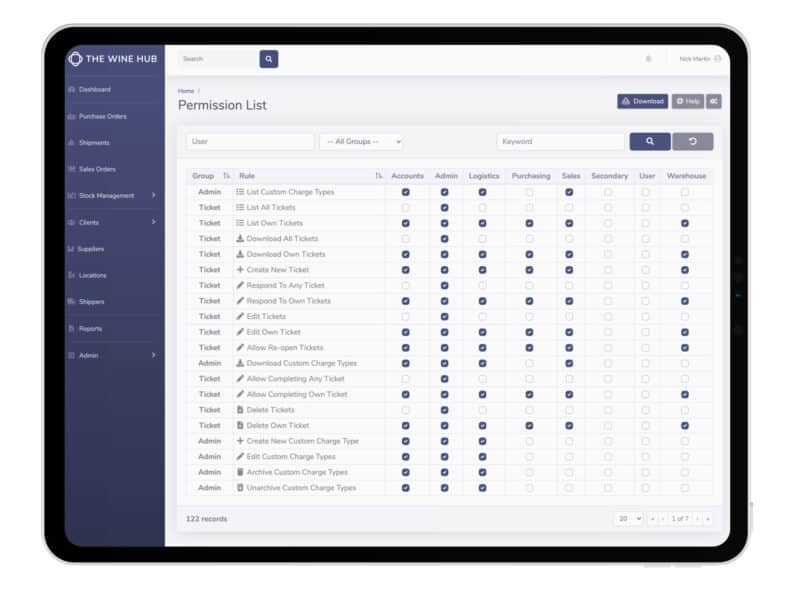Screen dimensions: 794x591
Task: Uncheck Sales for Create New Ticket
Action: (569, 270)
